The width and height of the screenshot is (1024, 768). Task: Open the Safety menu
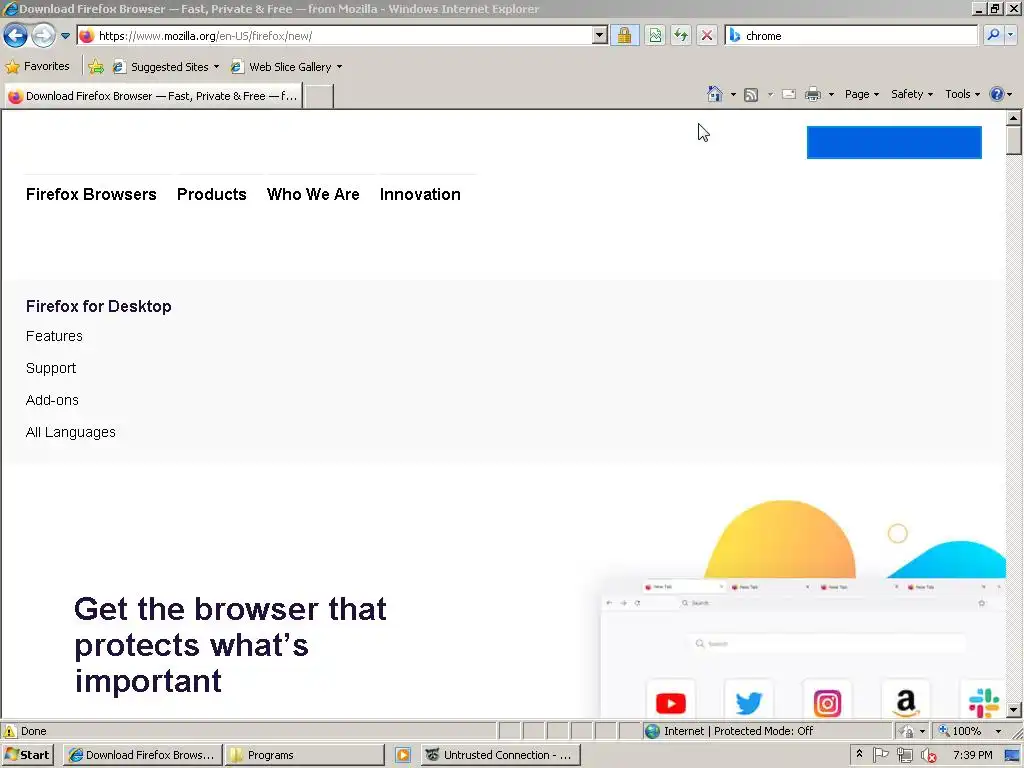(x=912, y=95)
